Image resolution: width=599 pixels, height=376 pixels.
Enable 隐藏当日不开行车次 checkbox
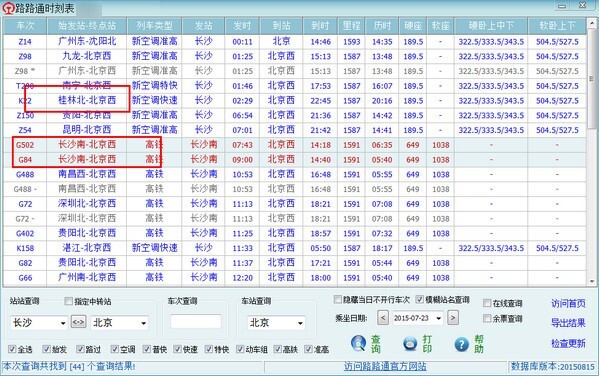(x=337, y=299)
